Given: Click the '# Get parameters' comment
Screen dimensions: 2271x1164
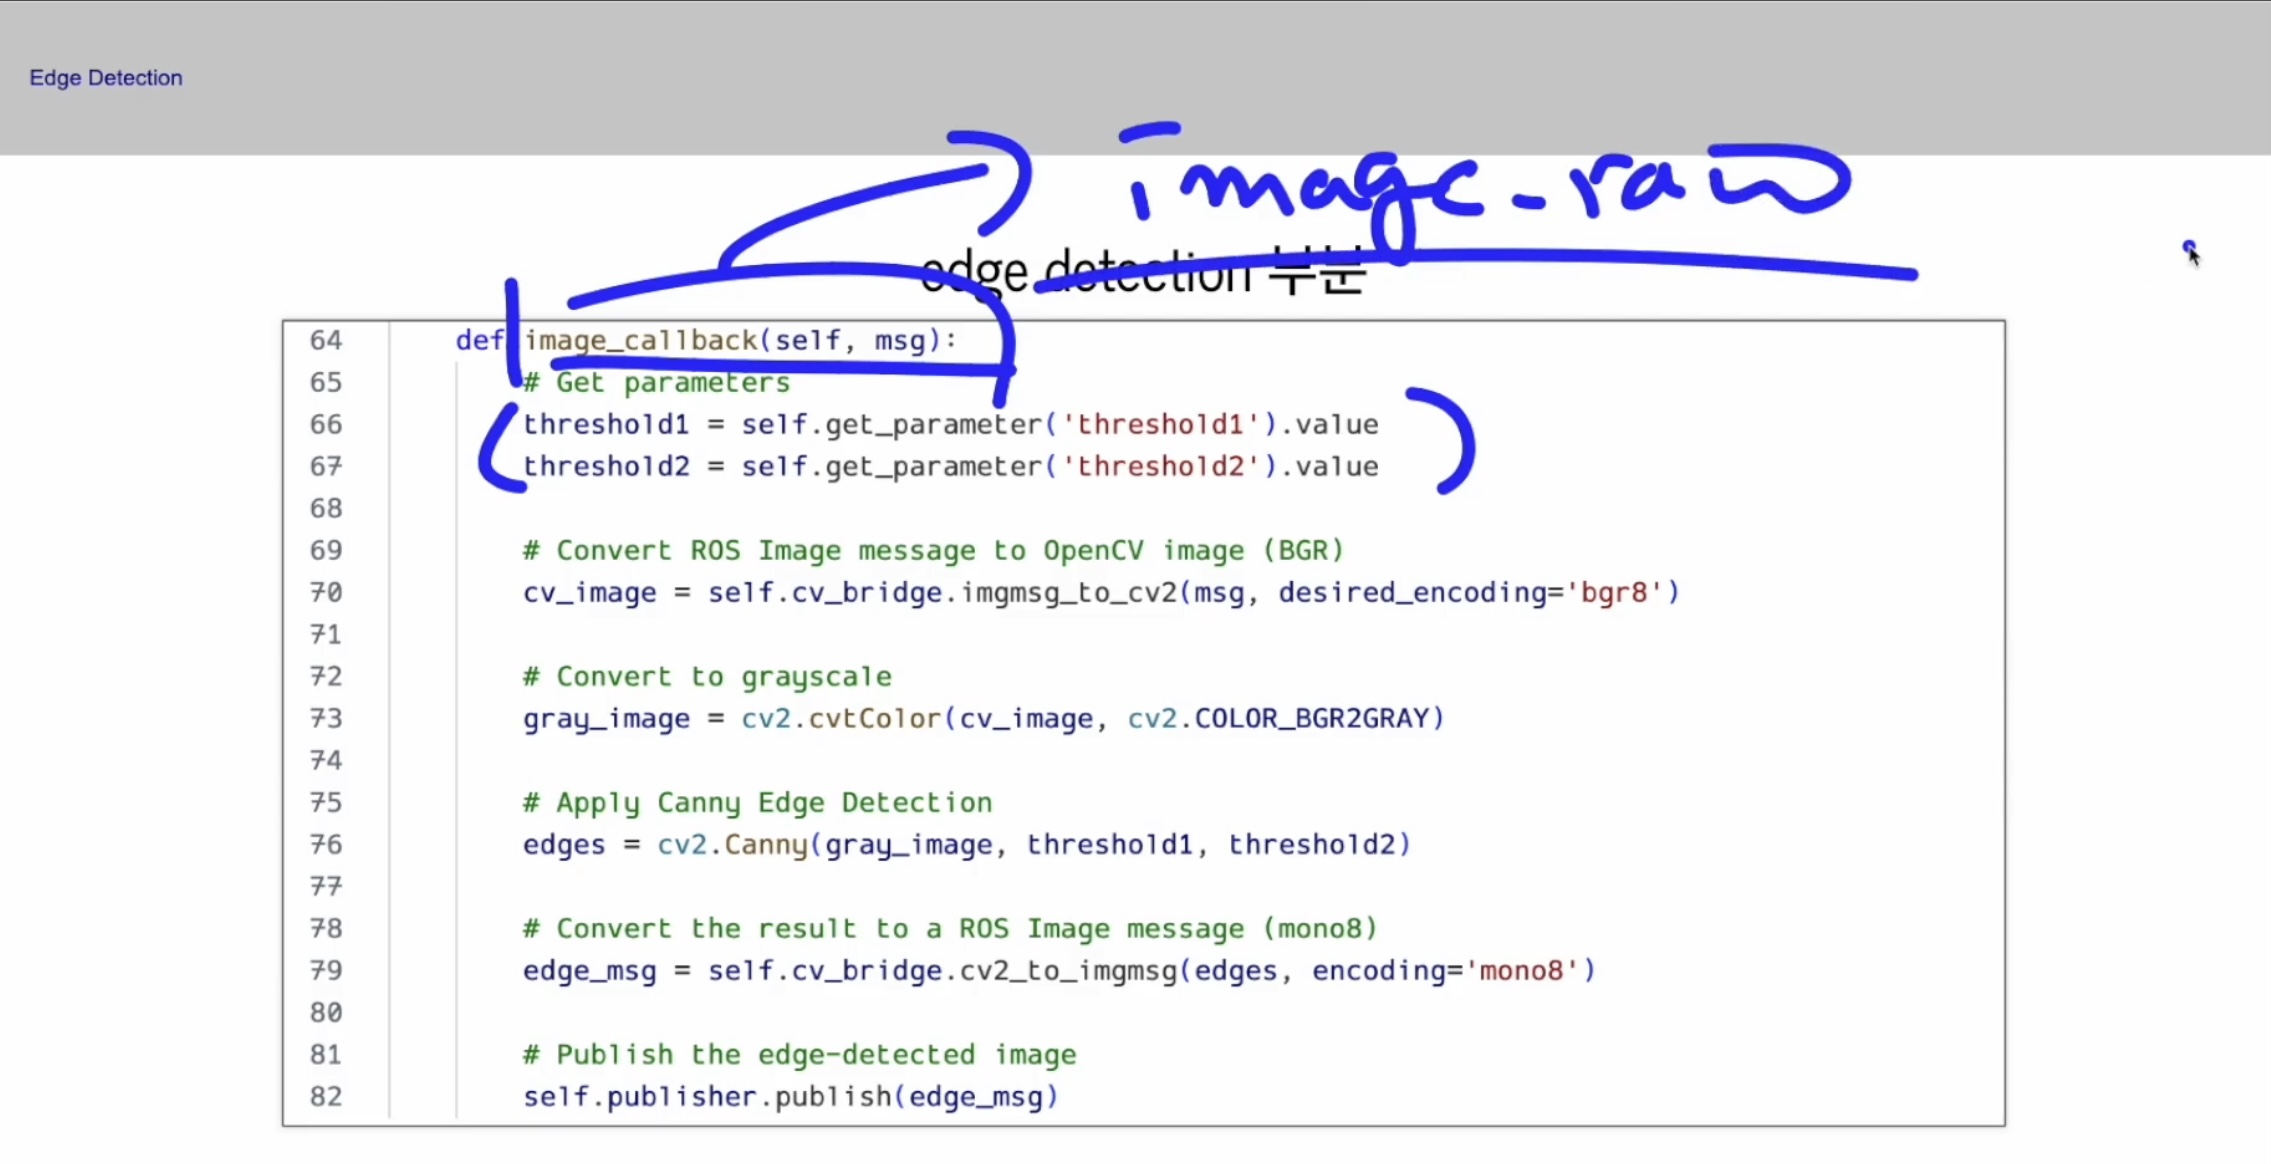Looking at the screenshot, I should point(656,383).
